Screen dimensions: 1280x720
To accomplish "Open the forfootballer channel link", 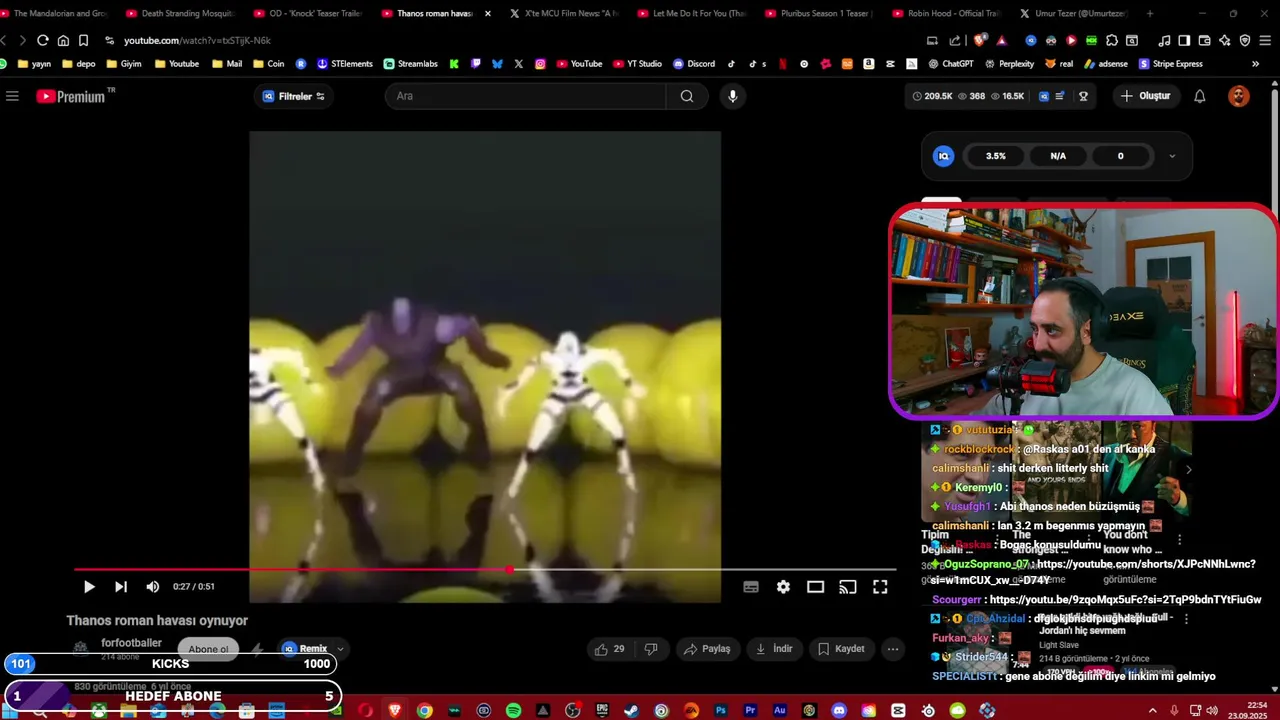I will (x=131, y=643).
